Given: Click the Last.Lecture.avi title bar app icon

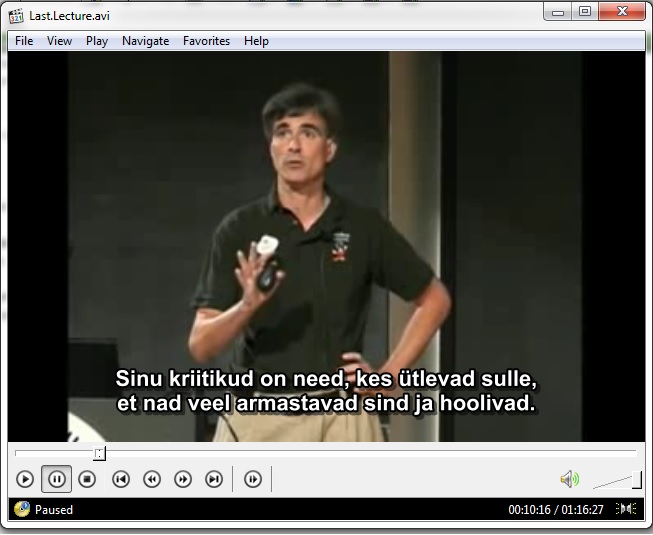Looking at the screenshot, I should (16, 13).
